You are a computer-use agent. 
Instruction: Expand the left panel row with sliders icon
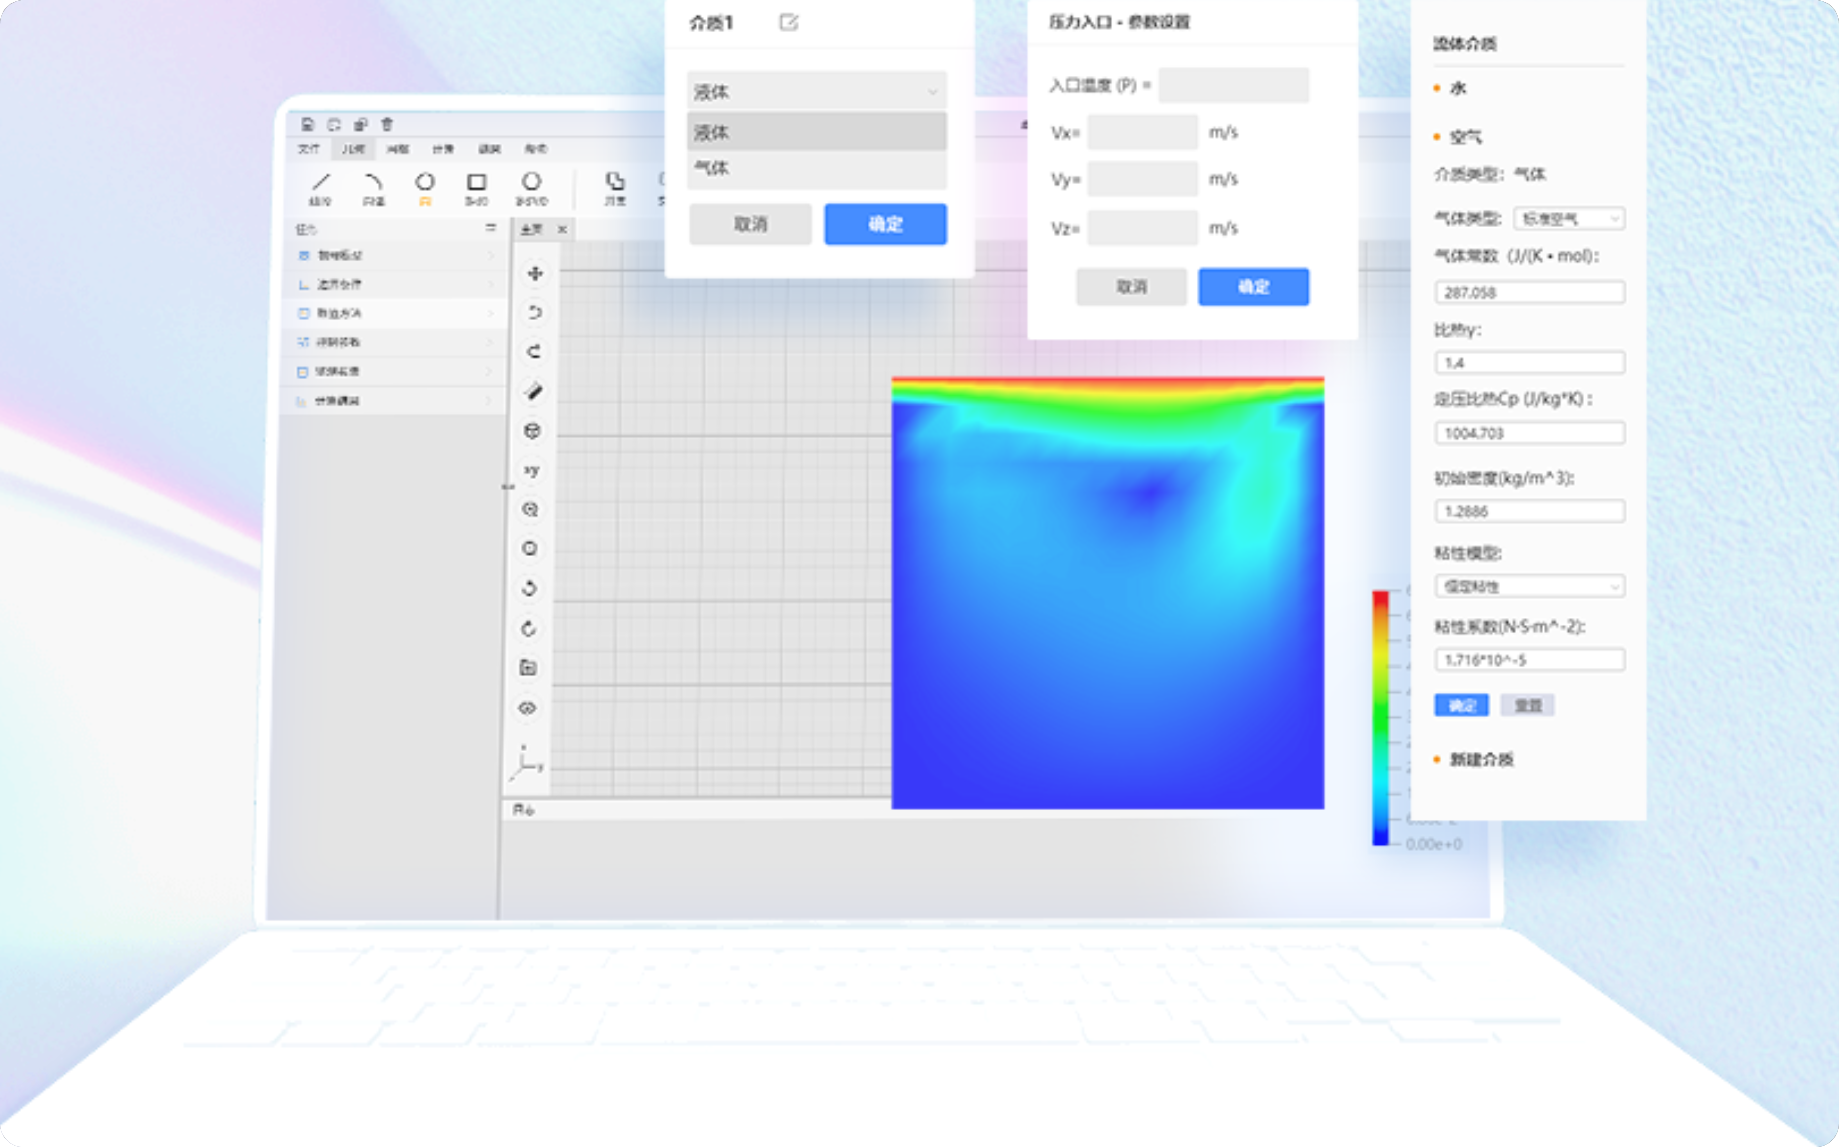click(395, 342)
